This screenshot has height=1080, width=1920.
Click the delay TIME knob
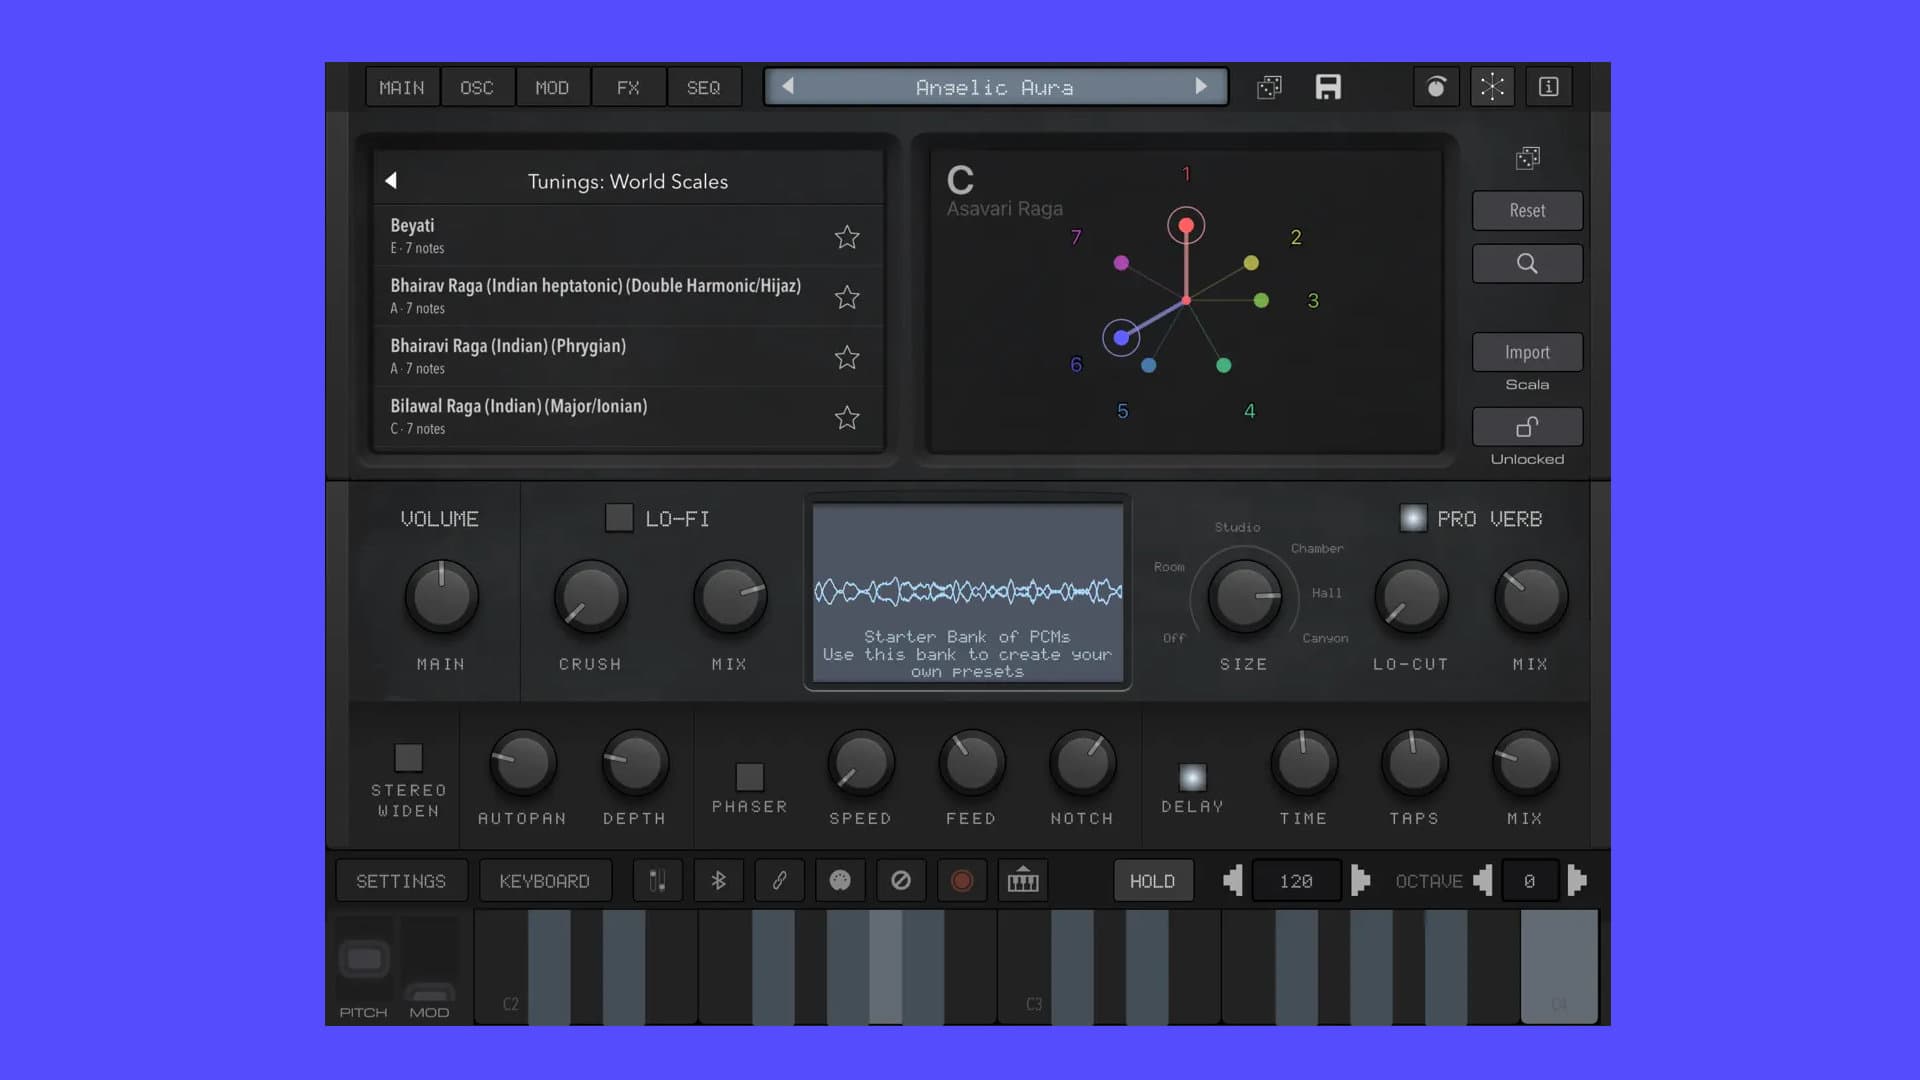tap(1304, 764)
